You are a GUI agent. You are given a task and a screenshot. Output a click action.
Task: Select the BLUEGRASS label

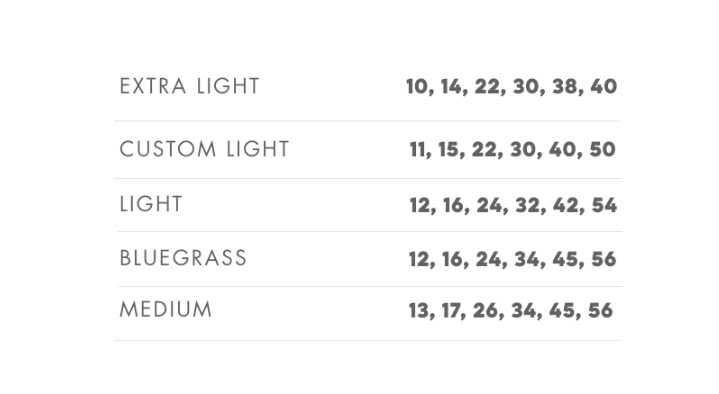pos(183,258)
